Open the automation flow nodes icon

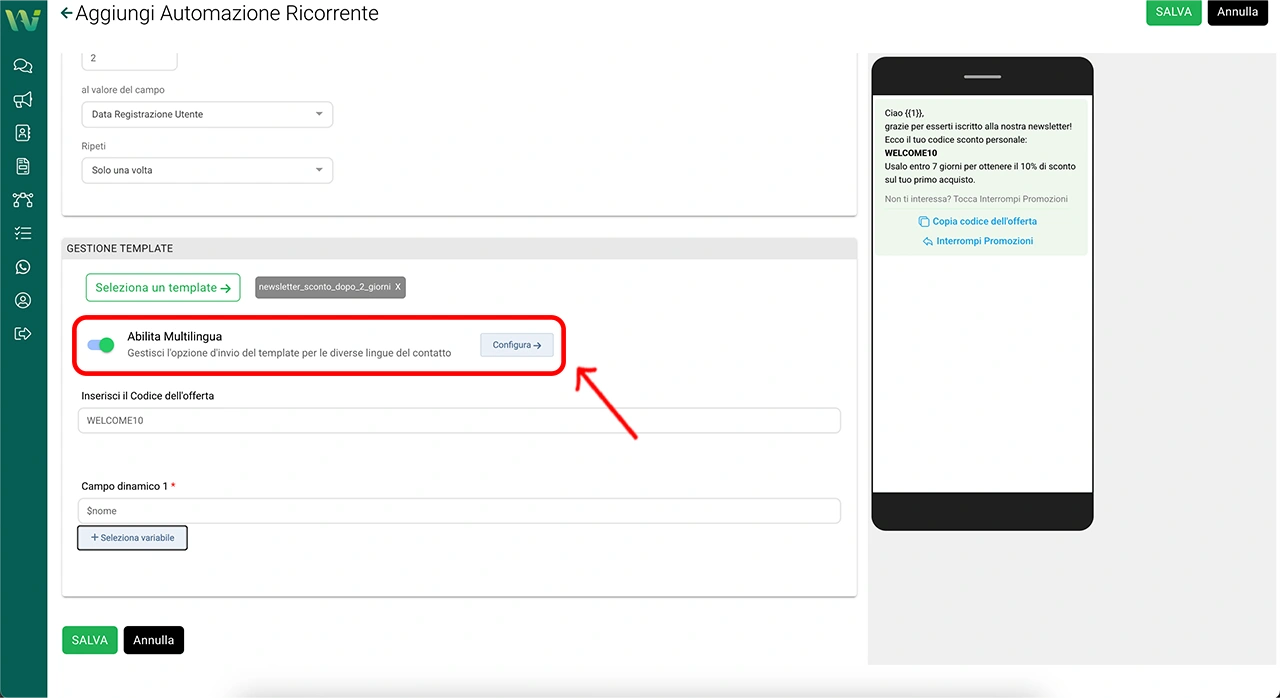23,200
